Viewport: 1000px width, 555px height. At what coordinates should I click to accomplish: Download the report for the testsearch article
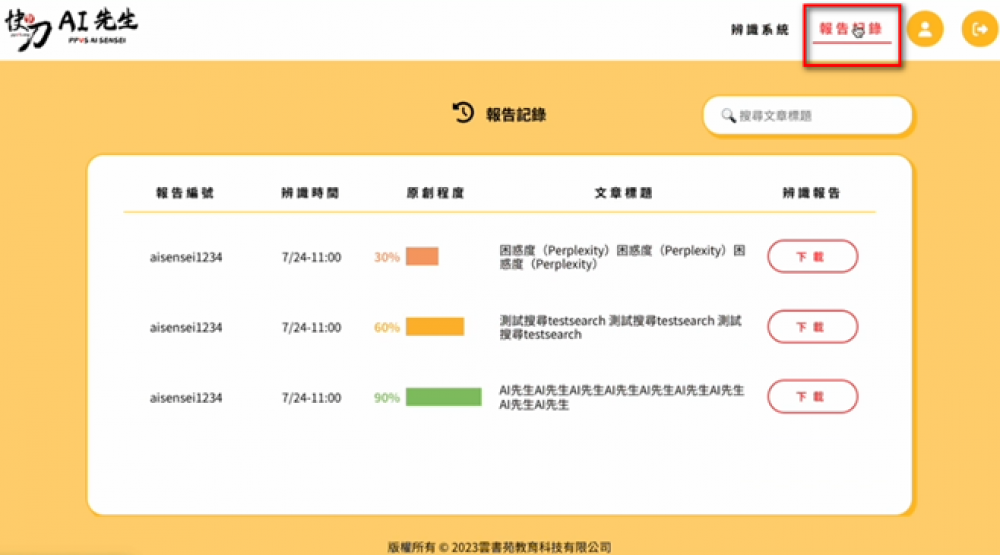click(812, 327)
